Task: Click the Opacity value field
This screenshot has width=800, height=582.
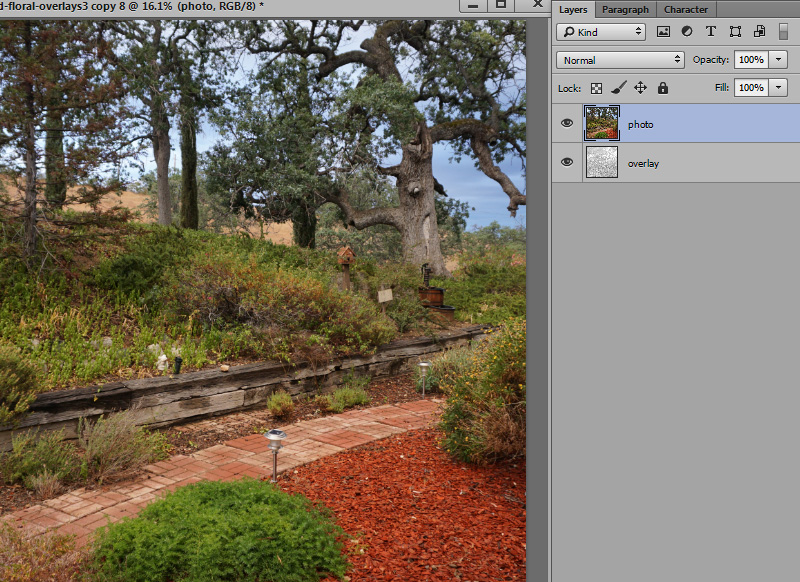Action: (x=751, y=60)
